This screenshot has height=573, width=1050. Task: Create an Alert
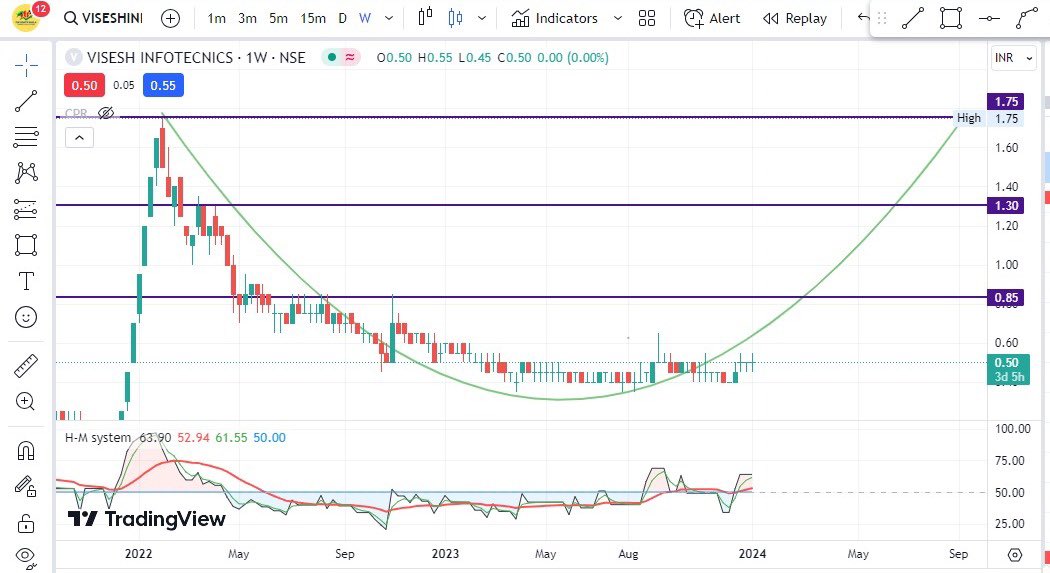pos(712,18)
